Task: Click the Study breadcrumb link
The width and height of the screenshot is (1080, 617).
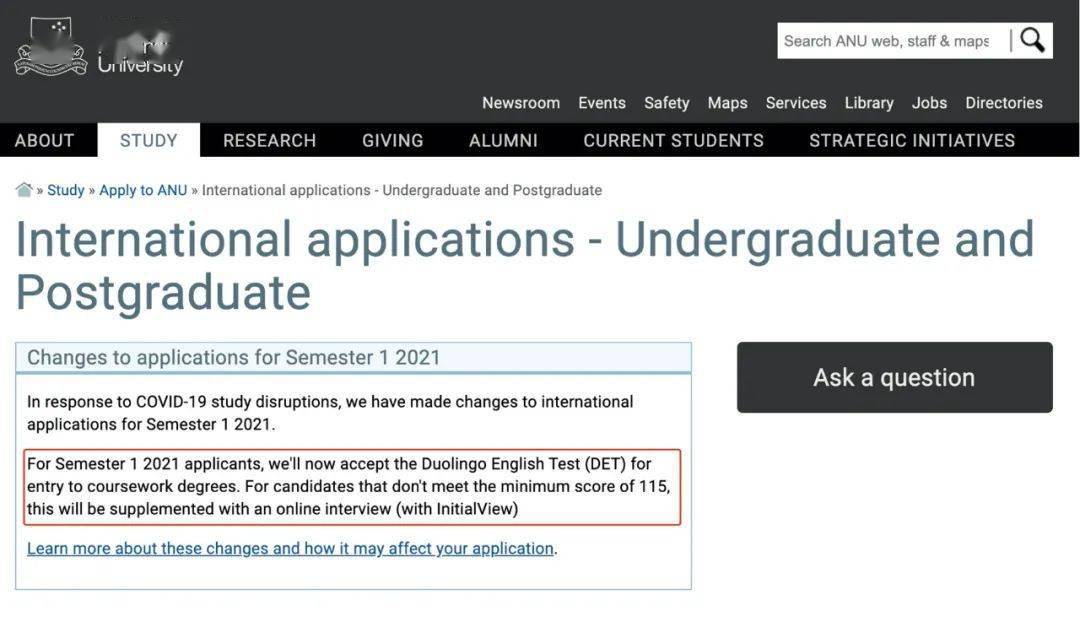Action: [x=65, y=190]
